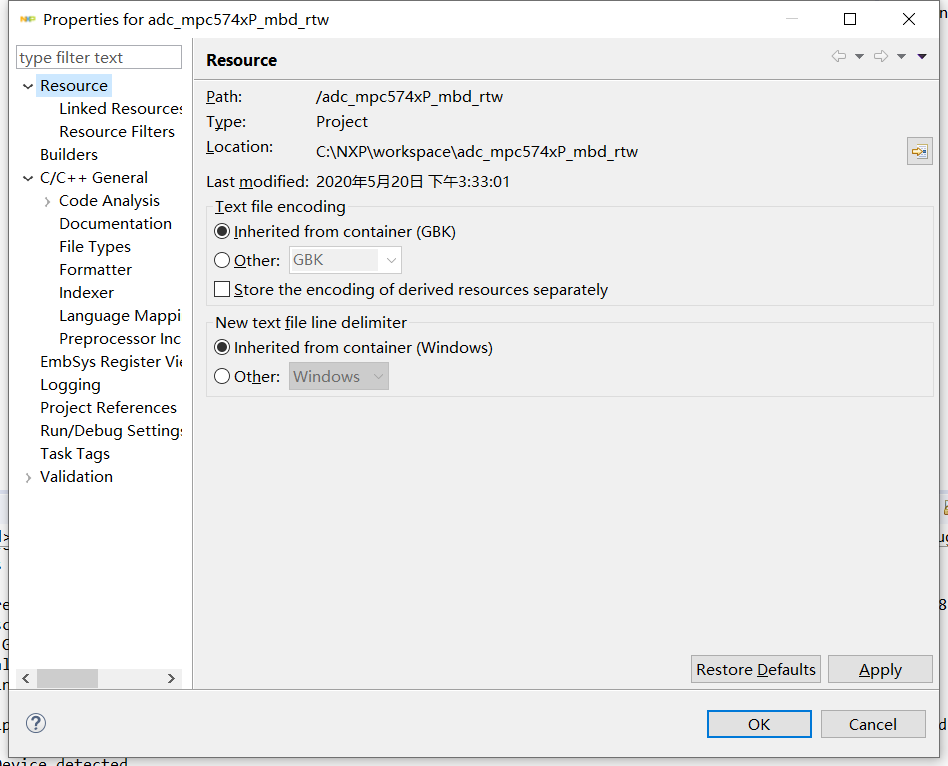Open EmbSys Register View page

point(111,362)
